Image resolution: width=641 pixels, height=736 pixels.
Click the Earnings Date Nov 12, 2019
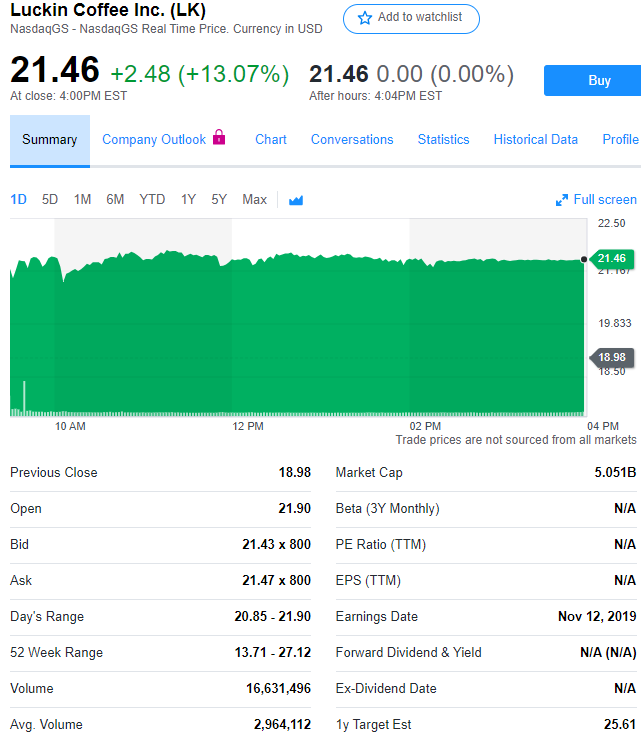click(597, 616)
